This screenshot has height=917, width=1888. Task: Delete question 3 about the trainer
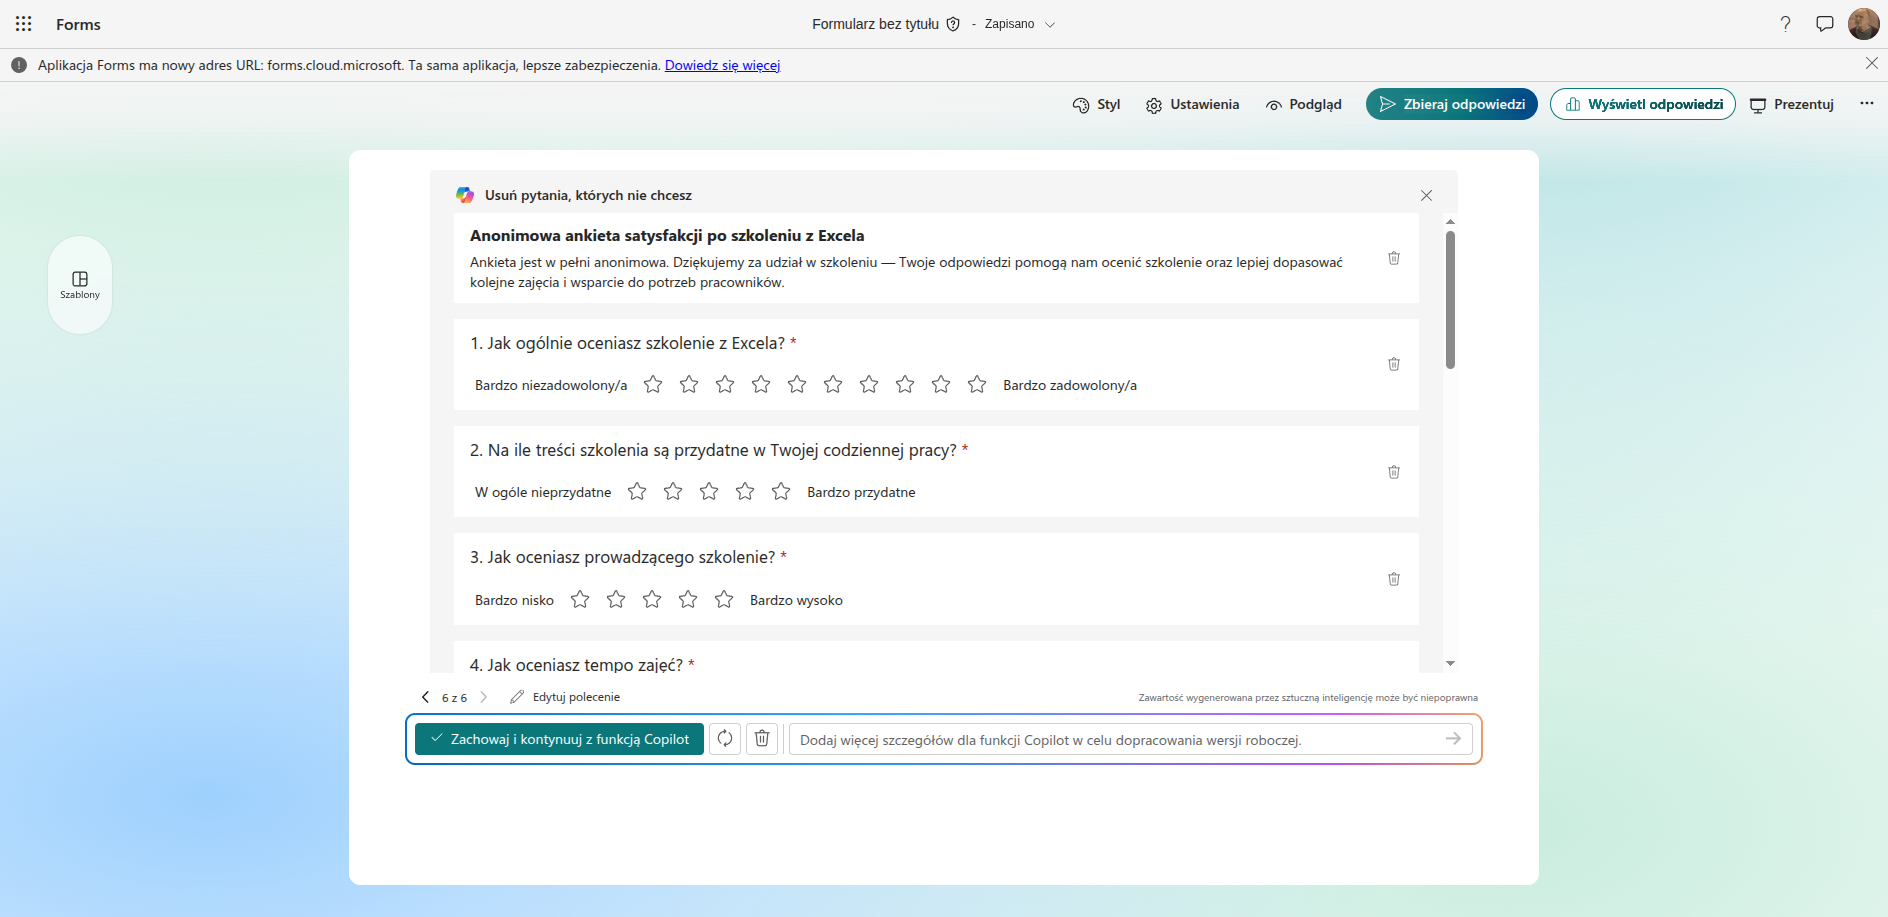click(x=1394, y=579)
